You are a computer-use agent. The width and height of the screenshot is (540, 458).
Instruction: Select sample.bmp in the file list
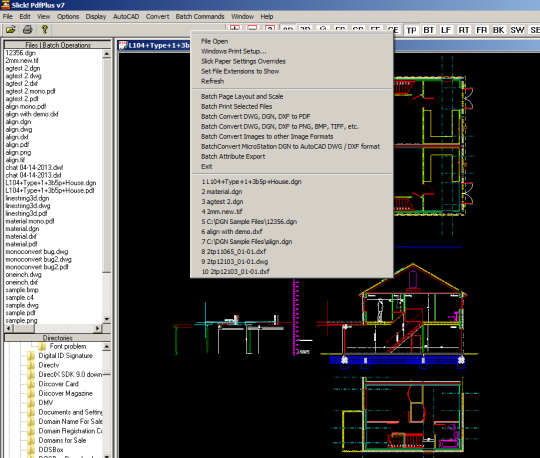pyautogui.click(x=22, y=290)
